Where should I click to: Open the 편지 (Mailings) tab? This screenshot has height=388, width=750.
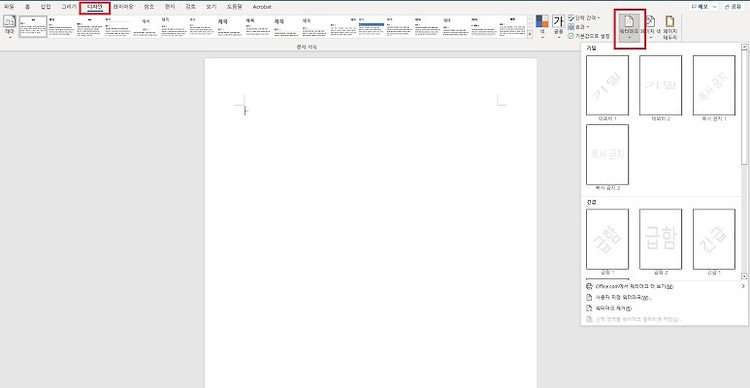169,7
